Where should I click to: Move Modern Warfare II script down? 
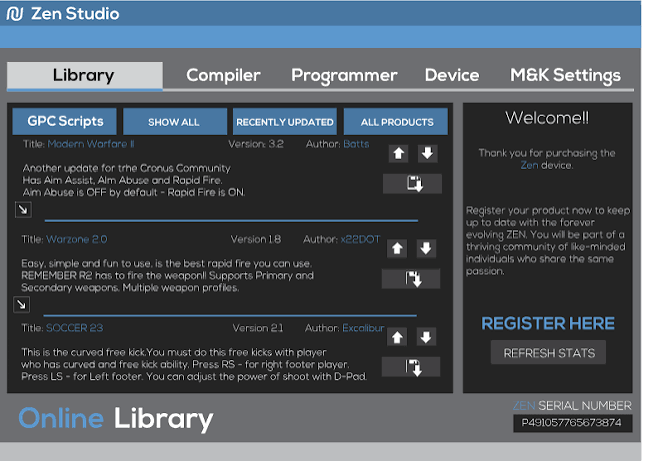coord(427,154)
